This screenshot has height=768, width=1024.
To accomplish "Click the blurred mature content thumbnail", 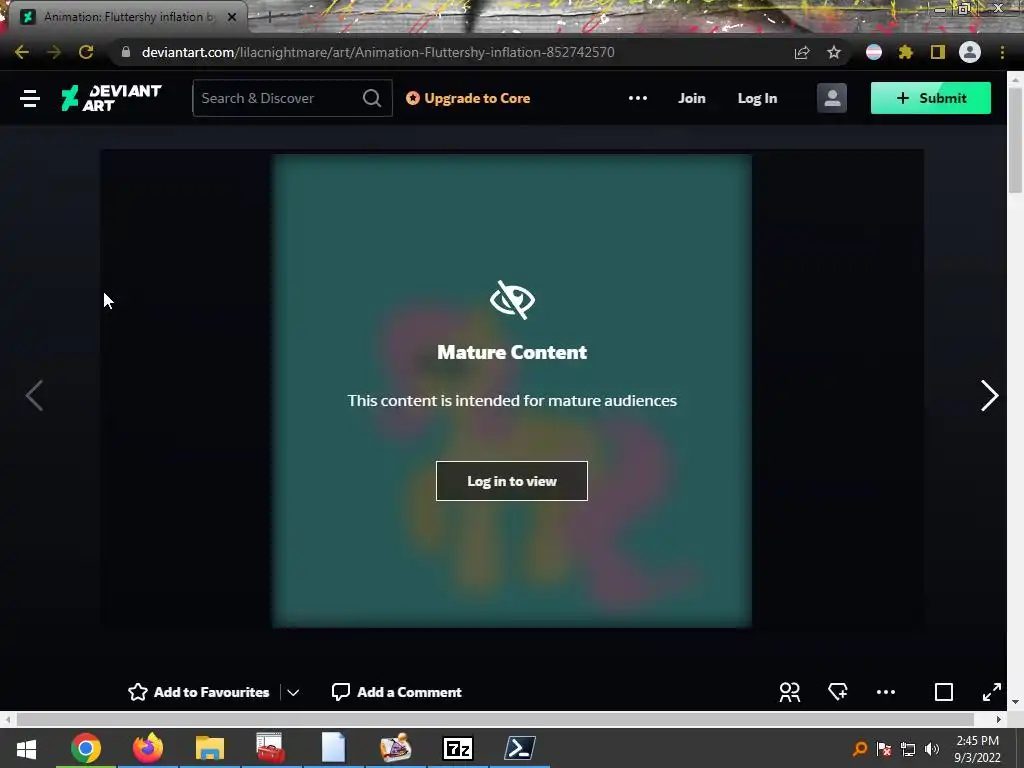I will tap(512, 391).
